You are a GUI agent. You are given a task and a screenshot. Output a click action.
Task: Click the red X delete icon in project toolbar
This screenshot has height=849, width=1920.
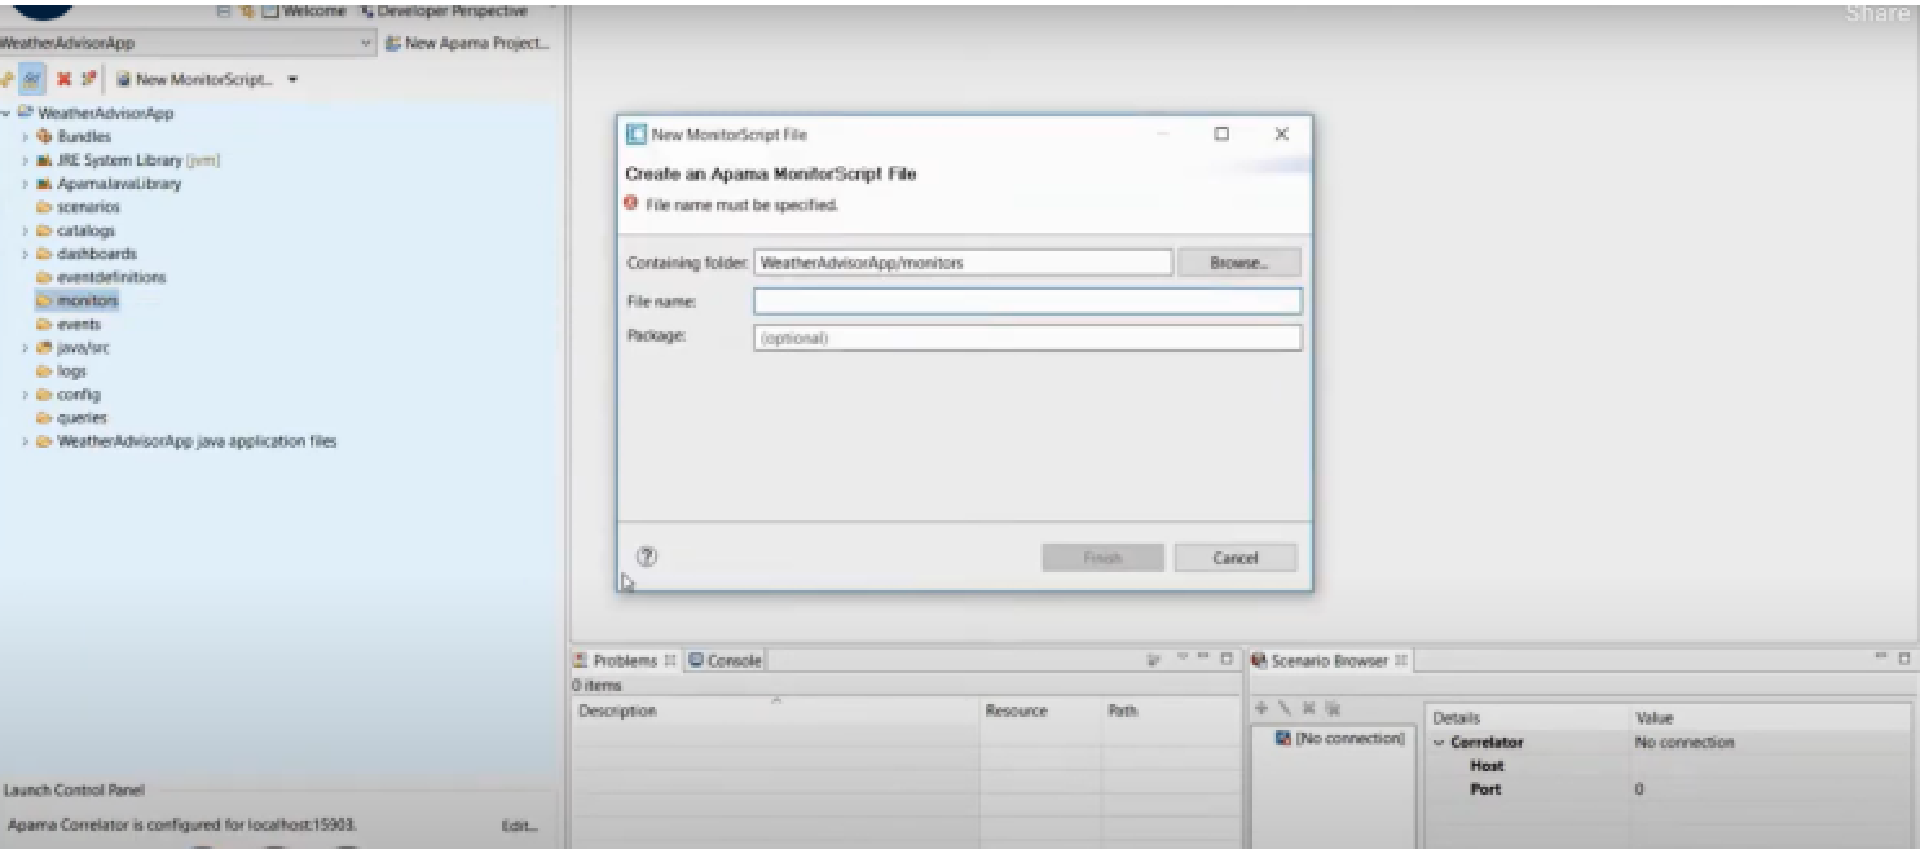pos(64,79)
